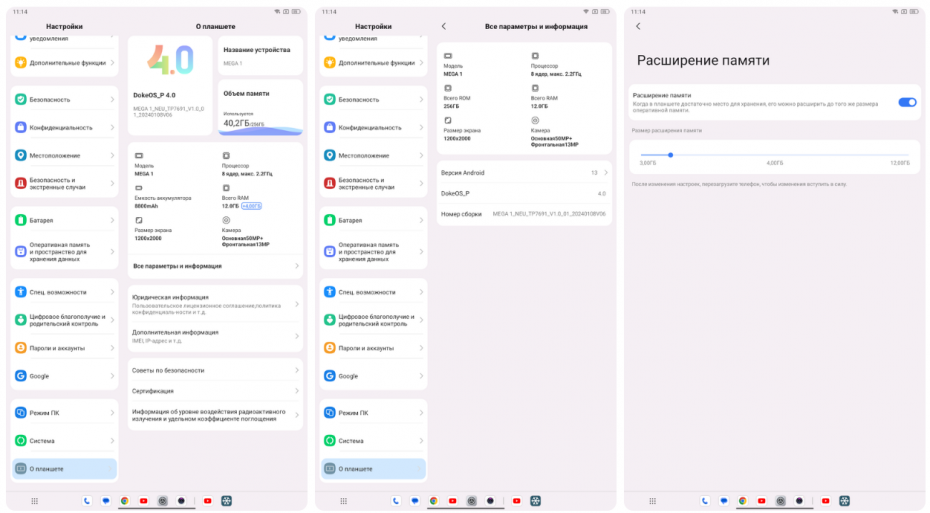Tap Местоположение pin icon in left screenshot
This screenshot has width=930, height=513.
[21, 155]
